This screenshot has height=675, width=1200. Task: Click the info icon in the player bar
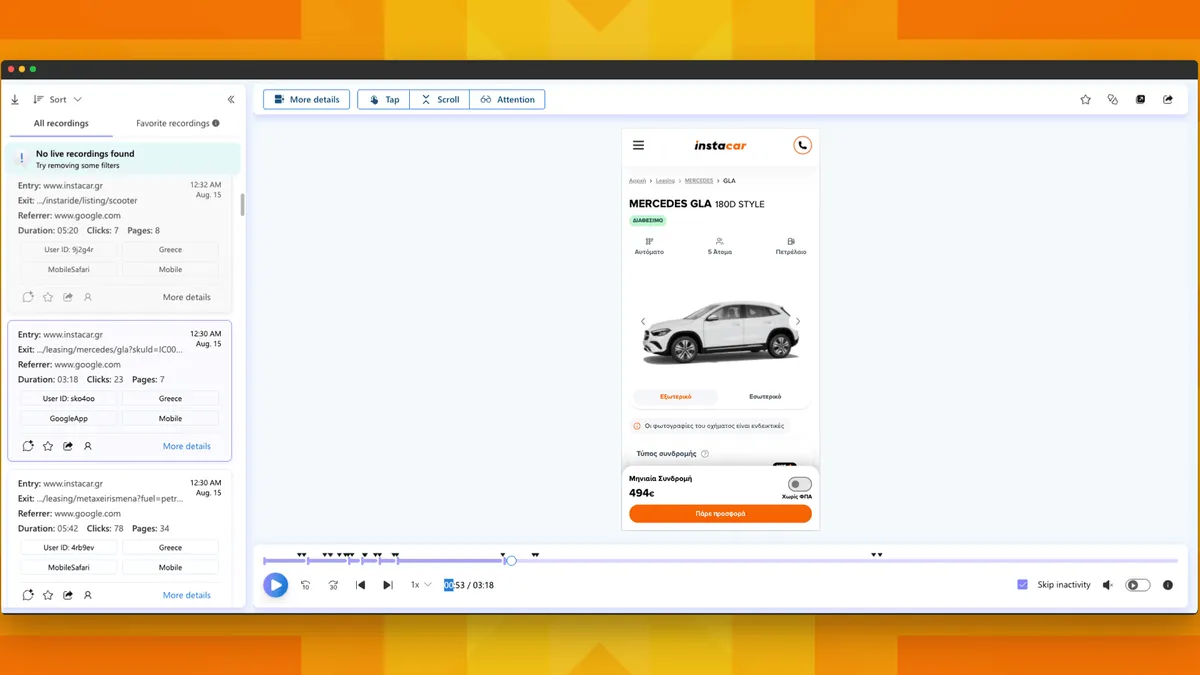point(1168,585)
